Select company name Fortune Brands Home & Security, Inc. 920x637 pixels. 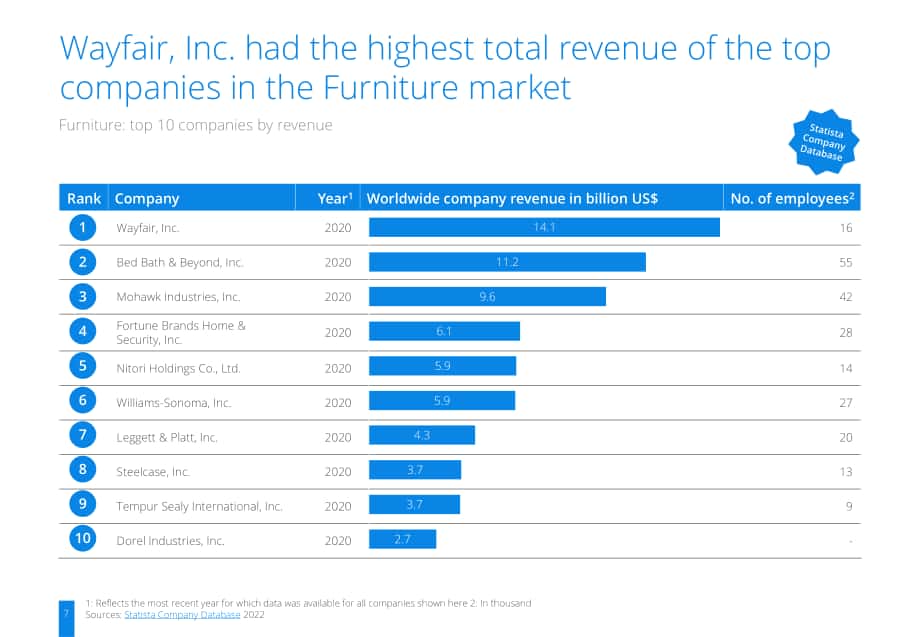click(x=181, y=333)
